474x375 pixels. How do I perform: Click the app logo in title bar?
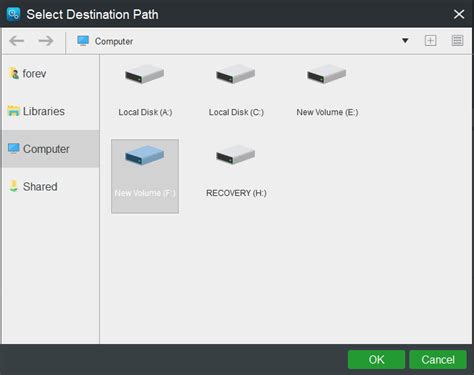(x=13, y=14)
